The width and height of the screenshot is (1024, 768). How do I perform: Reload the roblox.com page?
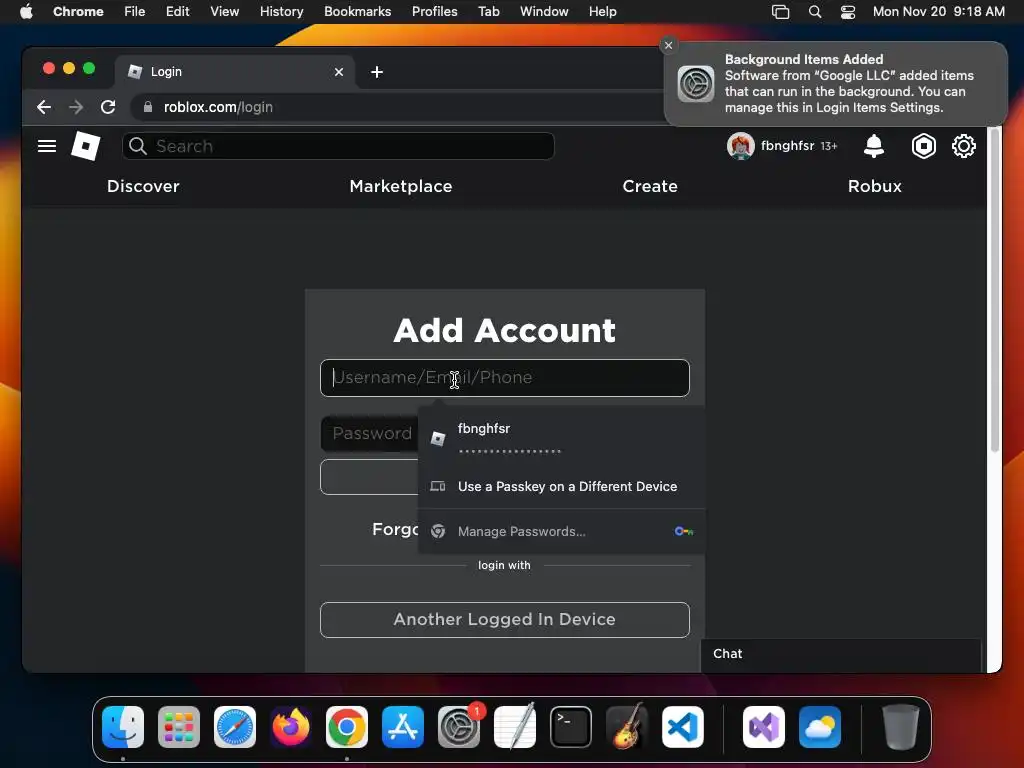point(108,107)
